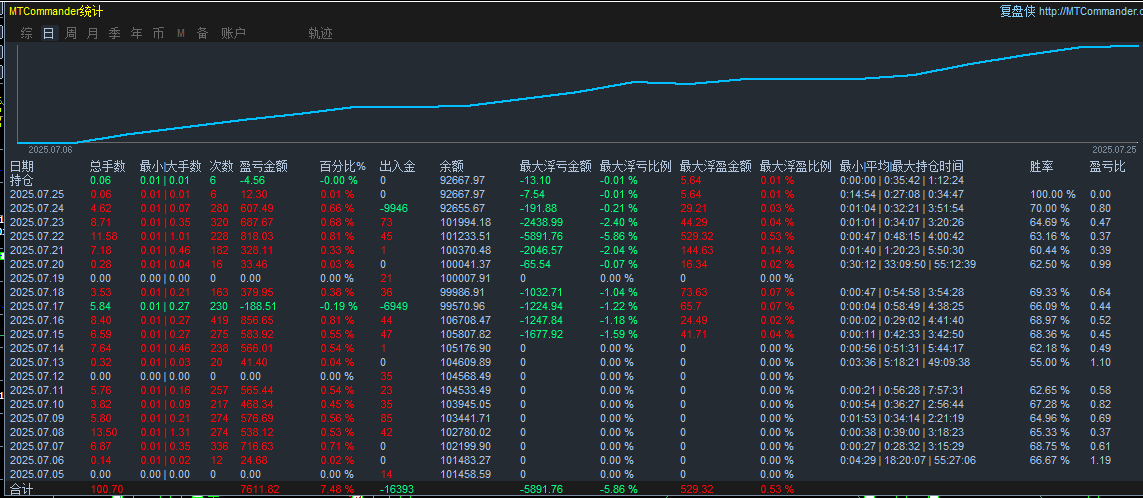The width and height of the screenshot is (1143, 498).
Task: Click the 856.65 profit amount cell
Action: coord(257,319)
